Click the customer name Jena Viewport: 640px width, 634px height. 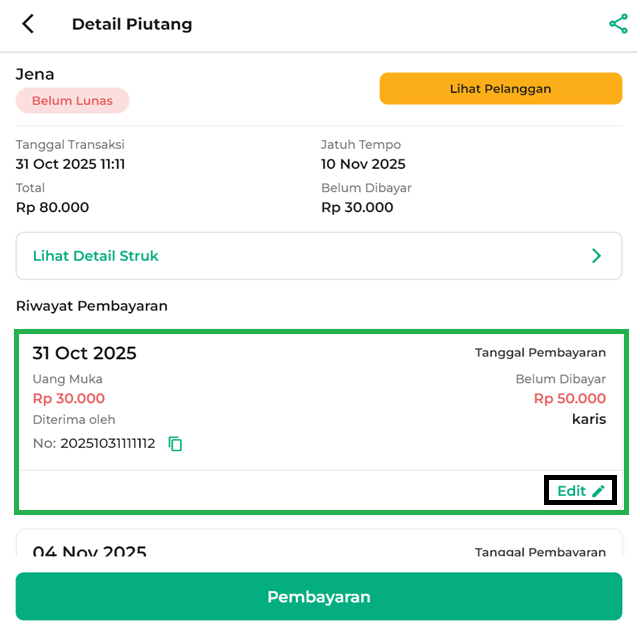pos(35,74)
